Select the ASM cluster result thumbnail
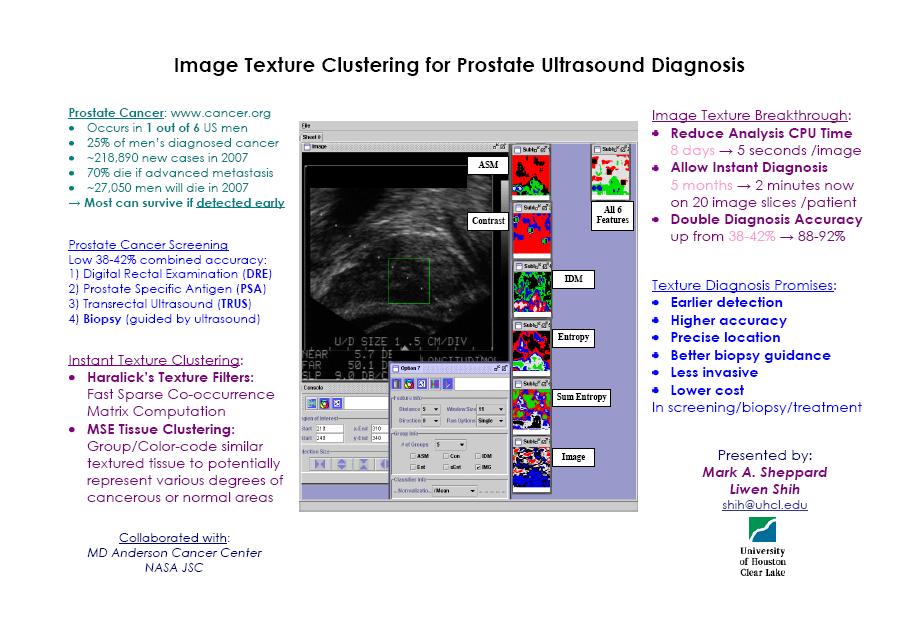Screen dimensions: 924x640 [x=531, y=175]
